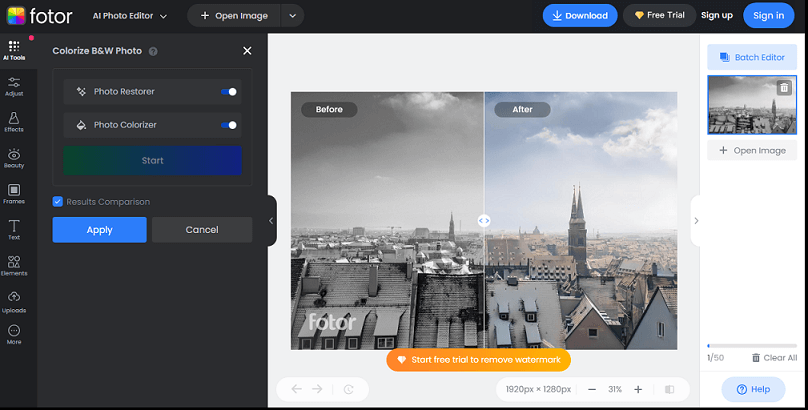Select the Text tool in sidebar
This screenshot has width=808, height=410.
[x=14, y=230]
